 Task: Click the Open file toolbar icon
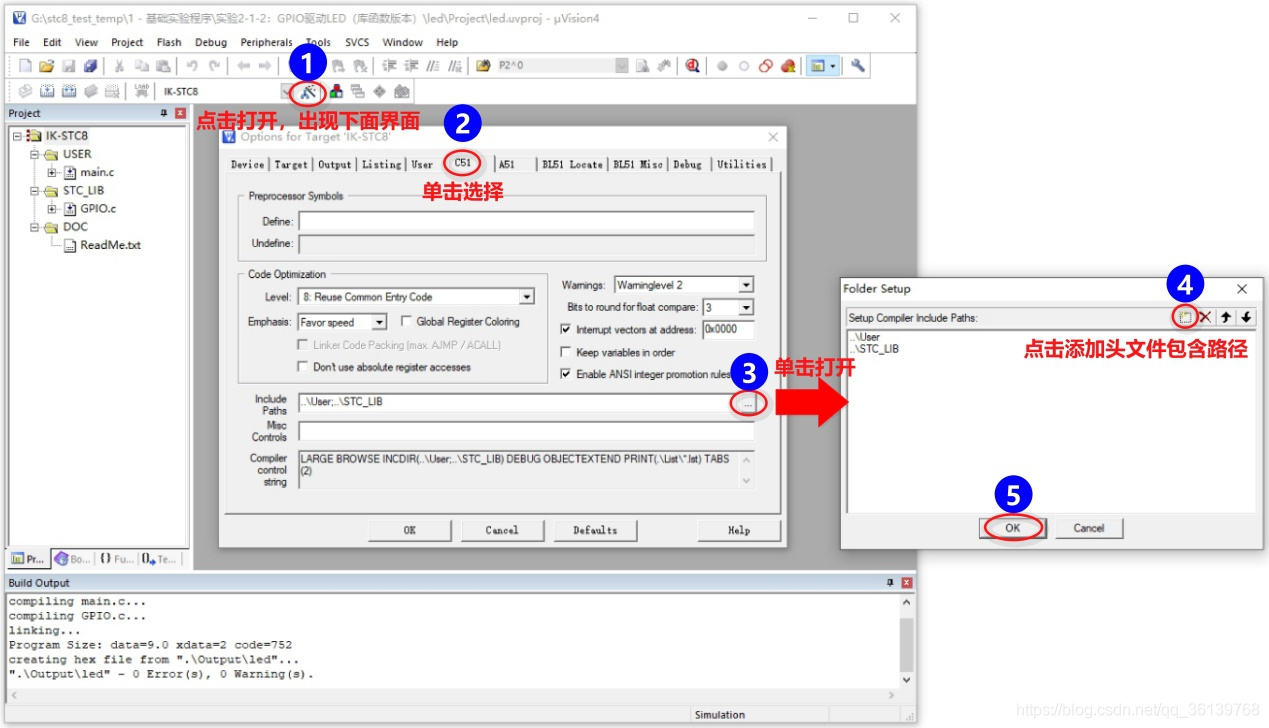(x=46, y=66)
